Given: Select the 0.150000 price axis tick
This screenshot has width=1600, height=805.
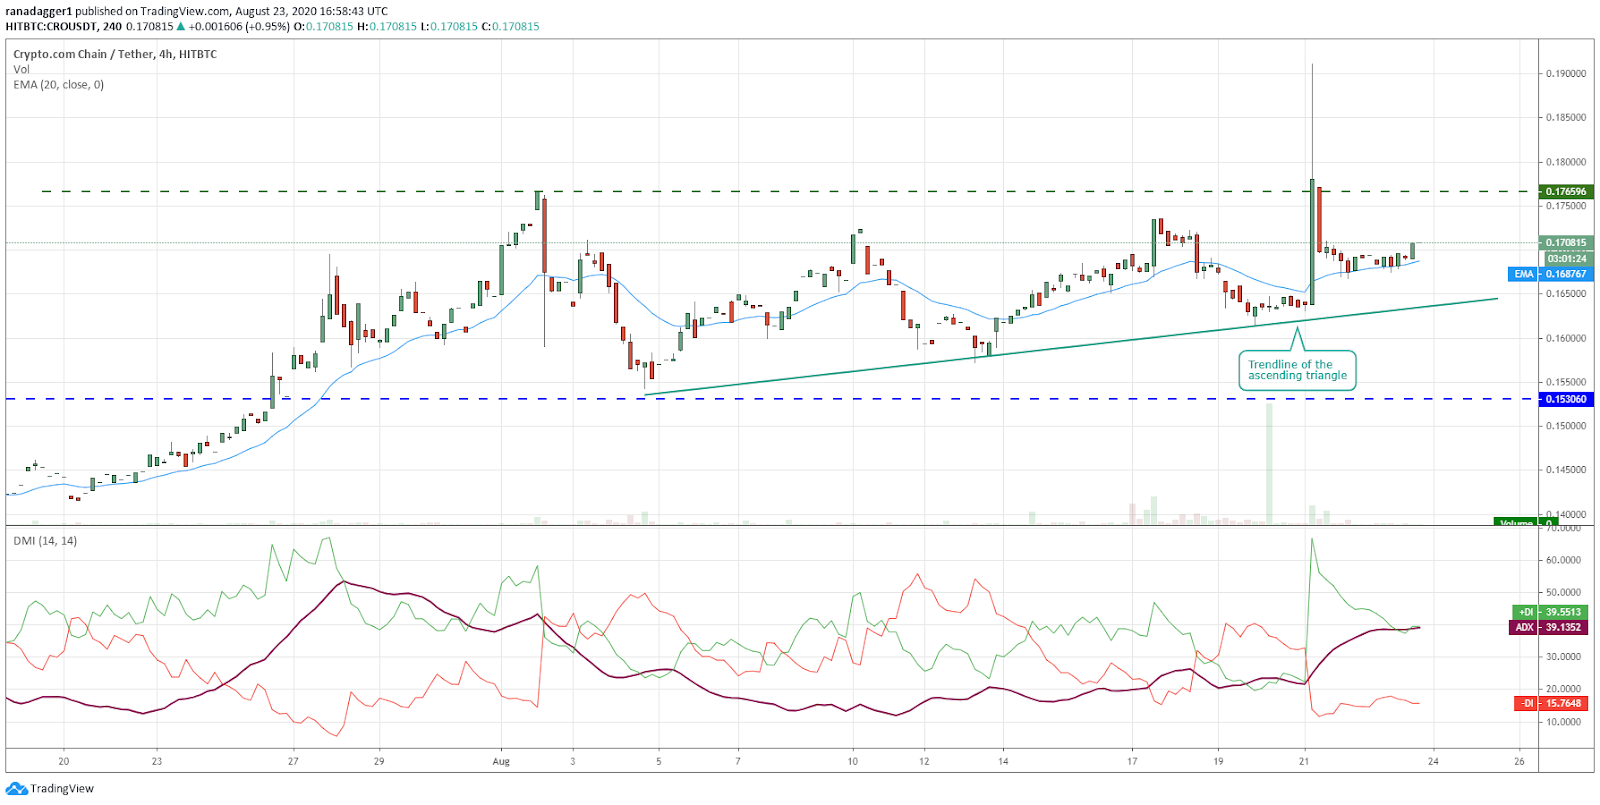Looking at the screenshot, I should click(1566, 426).
